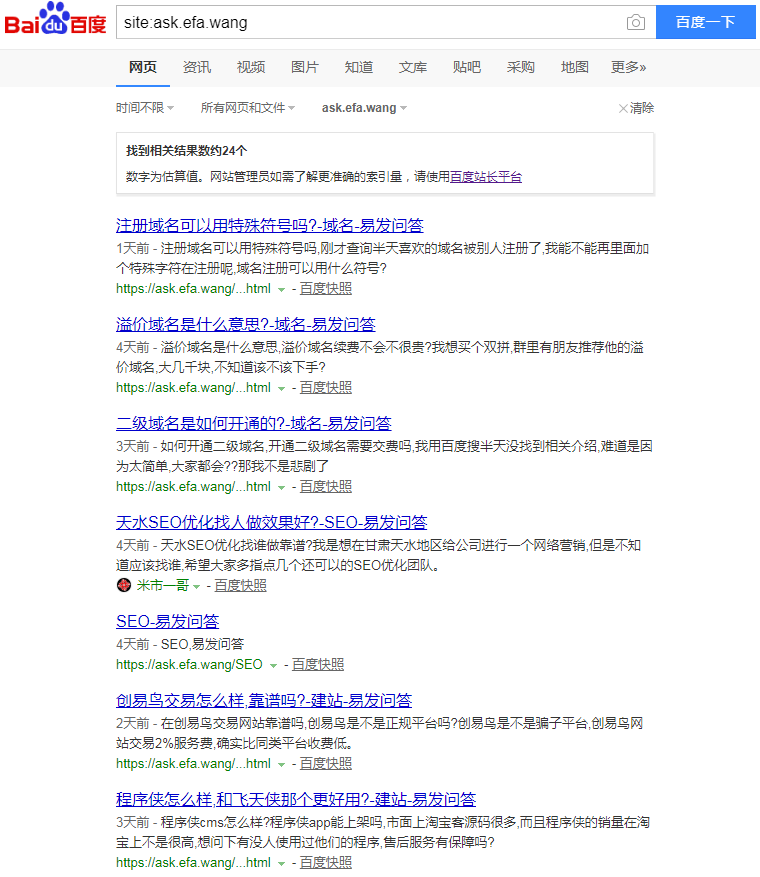Open 百度快照 for 程序侠 result

pos(326,862)
